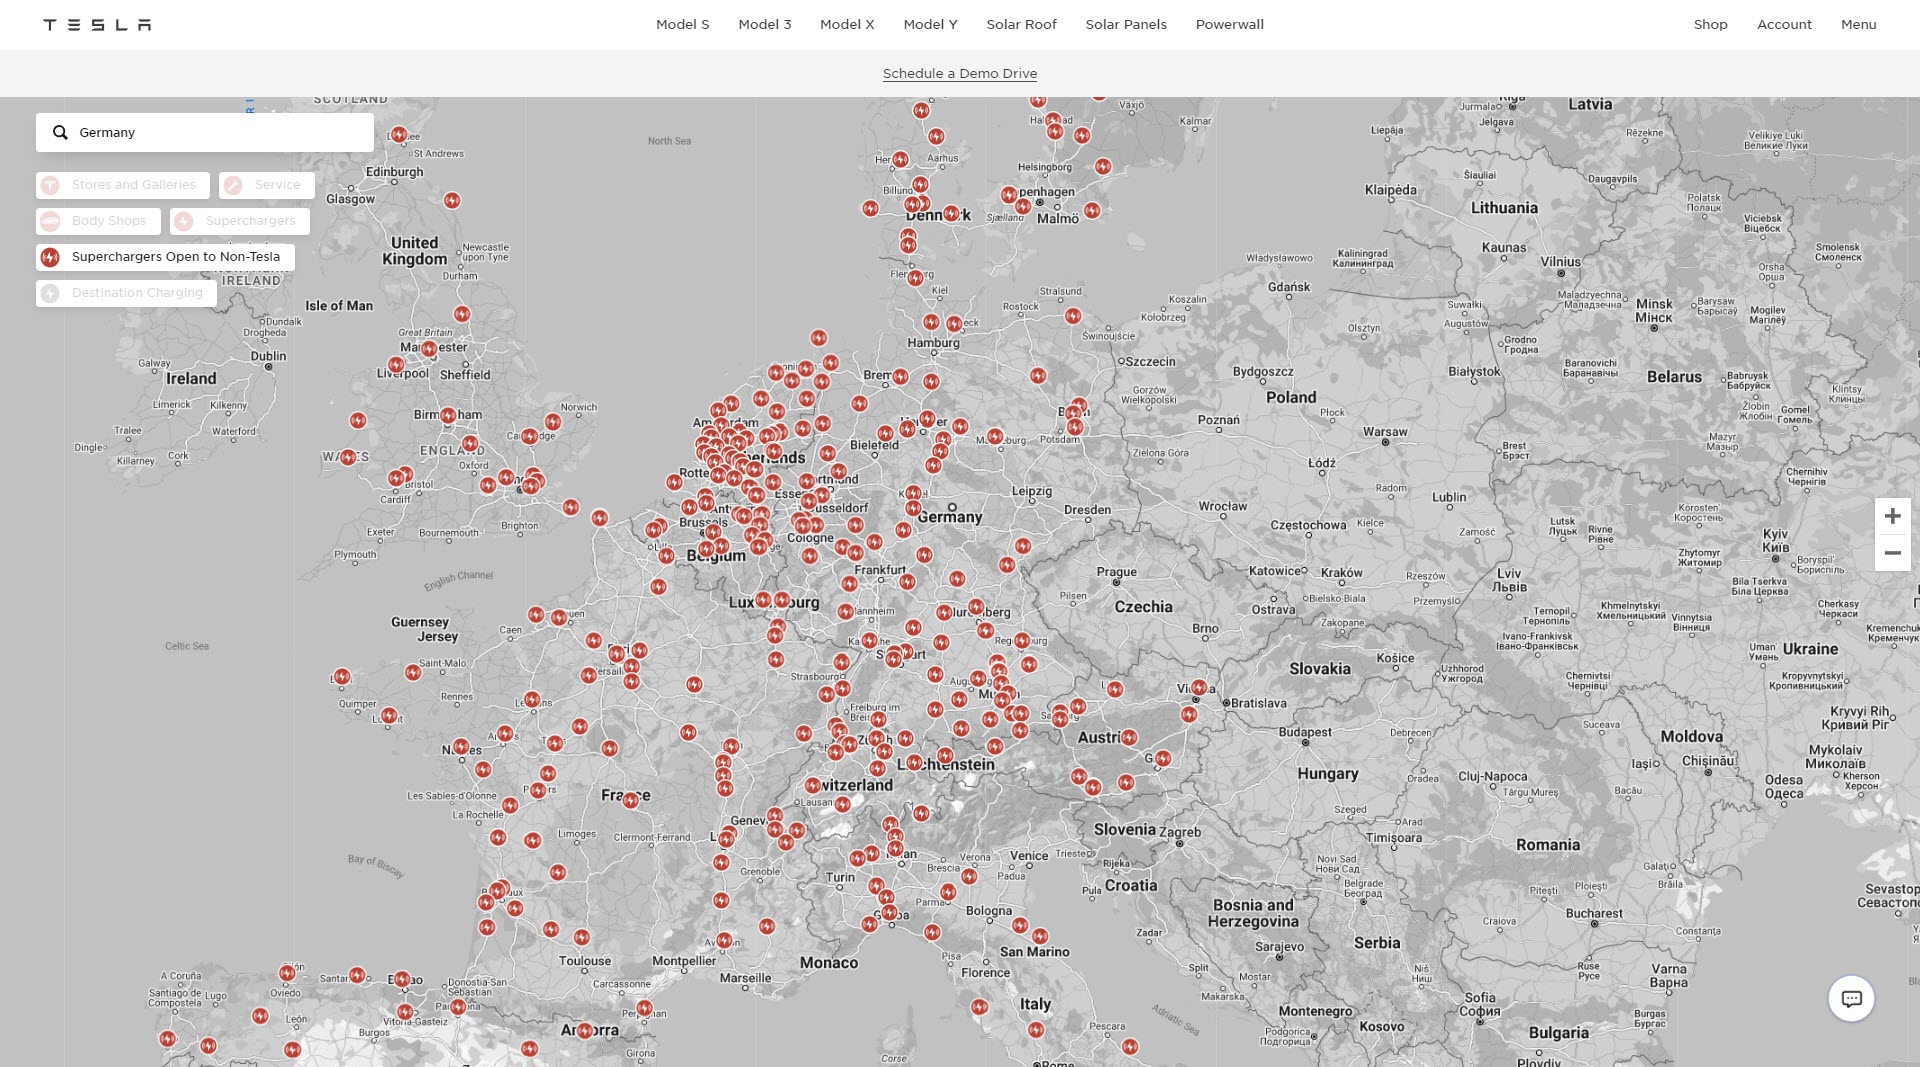Screen dimensions: 1920x1067
Task: Toggle Stores and Galleries filter
Action: [123, 185]
